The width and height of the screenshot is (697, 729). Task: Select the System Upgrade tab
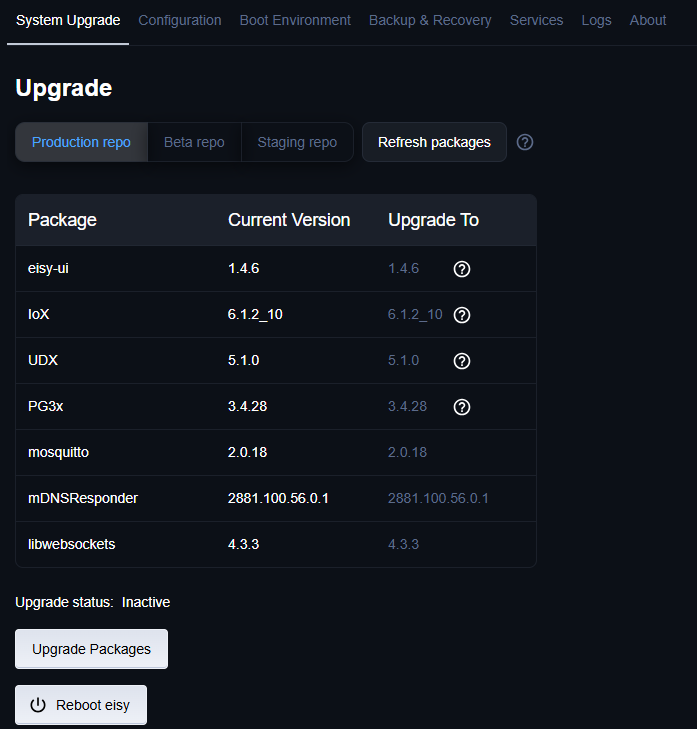tap(68, 20)
